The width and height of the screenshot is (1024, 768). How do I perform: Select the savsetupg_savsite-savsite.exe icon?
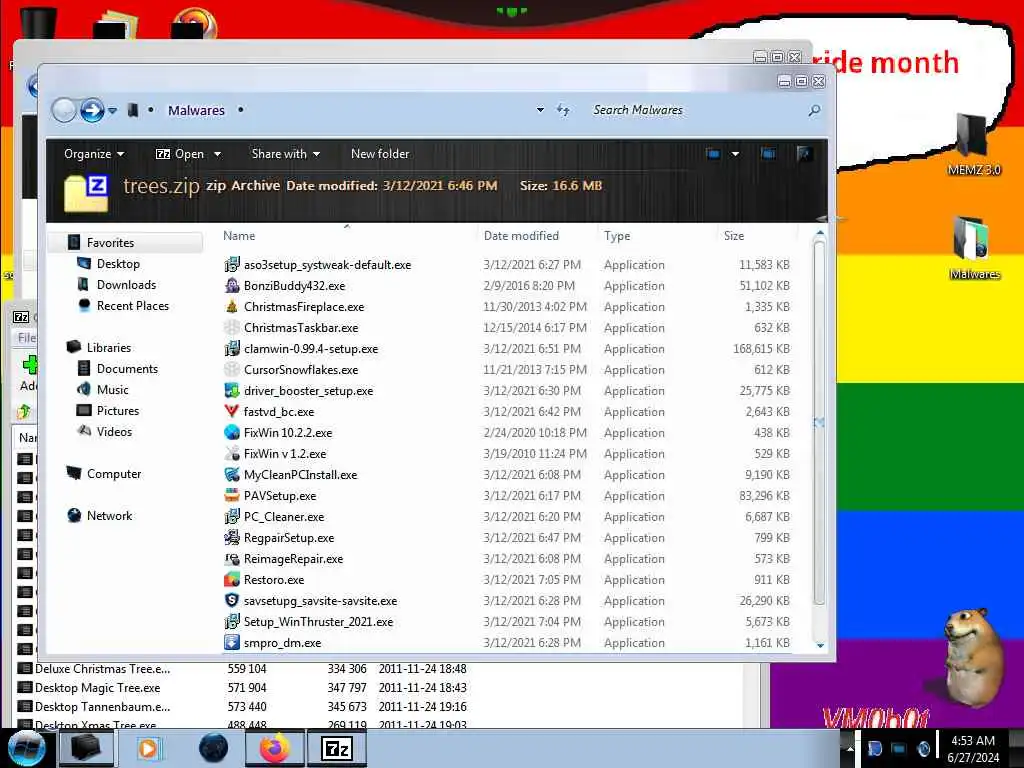231,601
